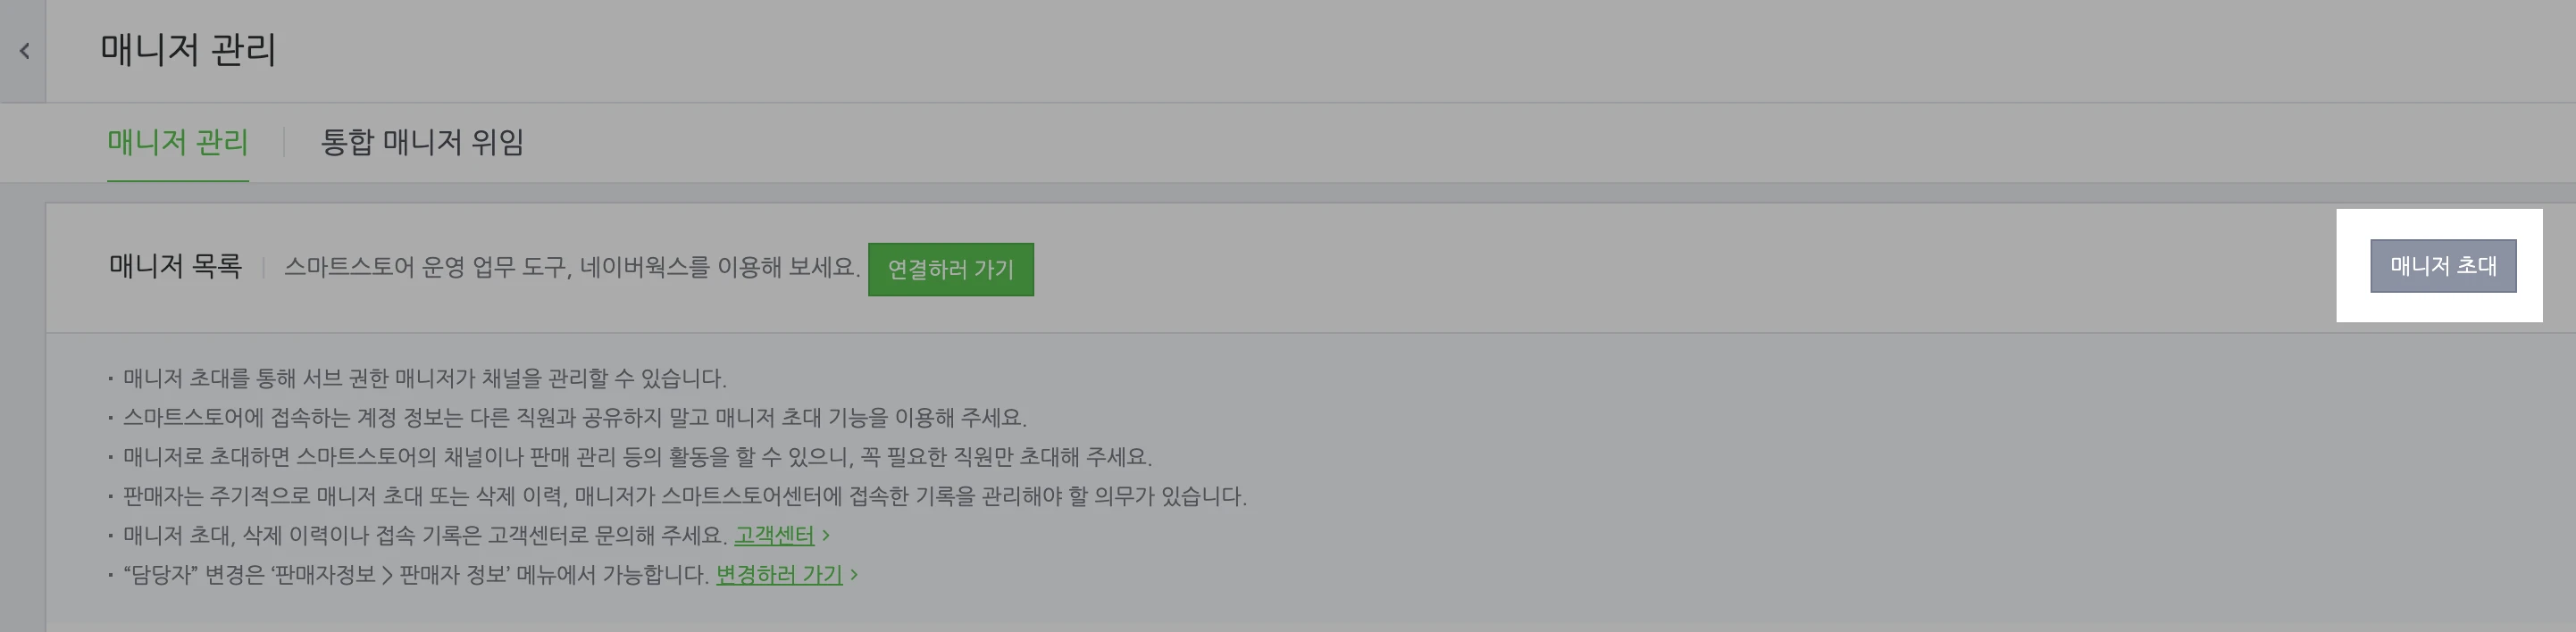Click the bullet text about 접속 기록 문의
2576x632 pixels.
click(425, 535)
